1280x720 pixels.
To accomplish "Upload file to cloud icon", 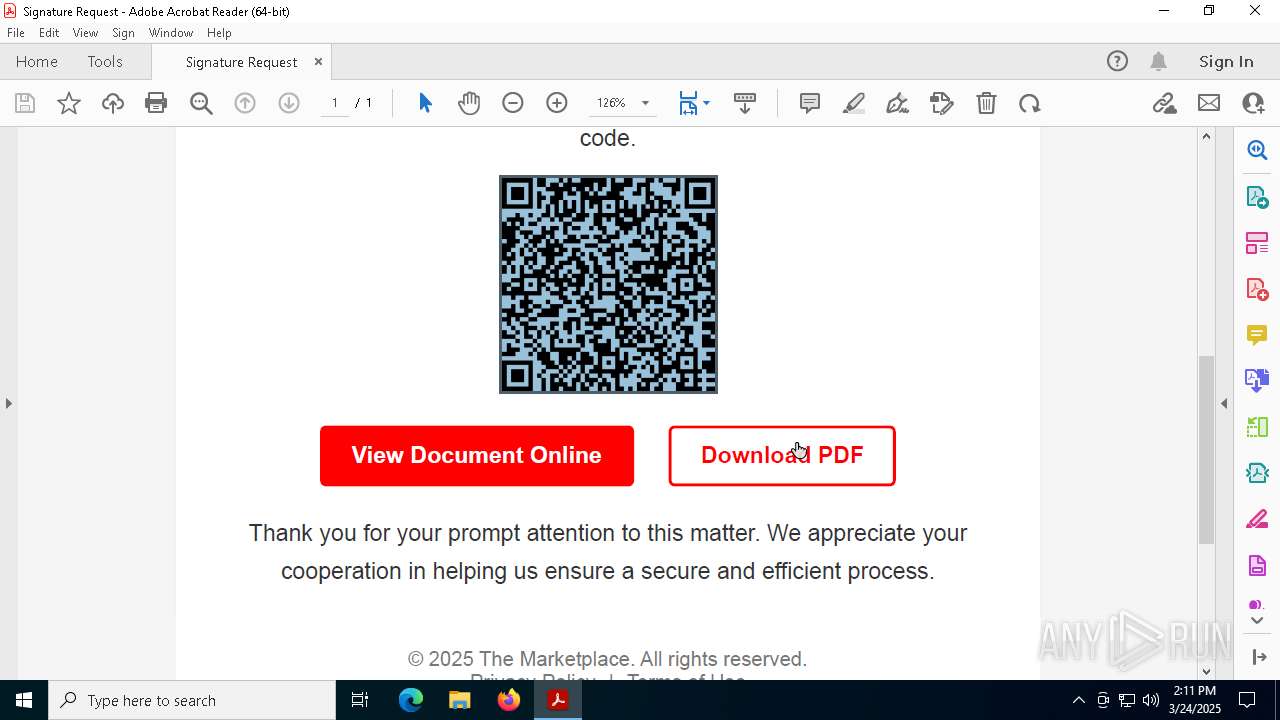I will [x=113, y=103].
